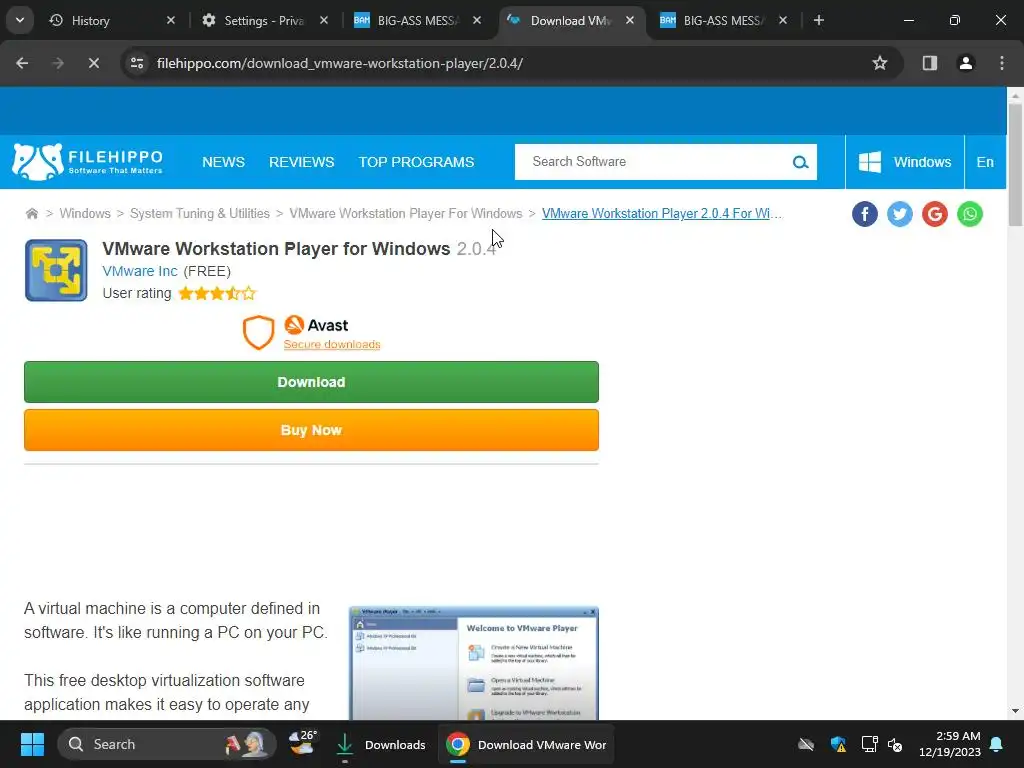
Task: Open the VMware Inc developer link
Action: (x=140, y=271)
